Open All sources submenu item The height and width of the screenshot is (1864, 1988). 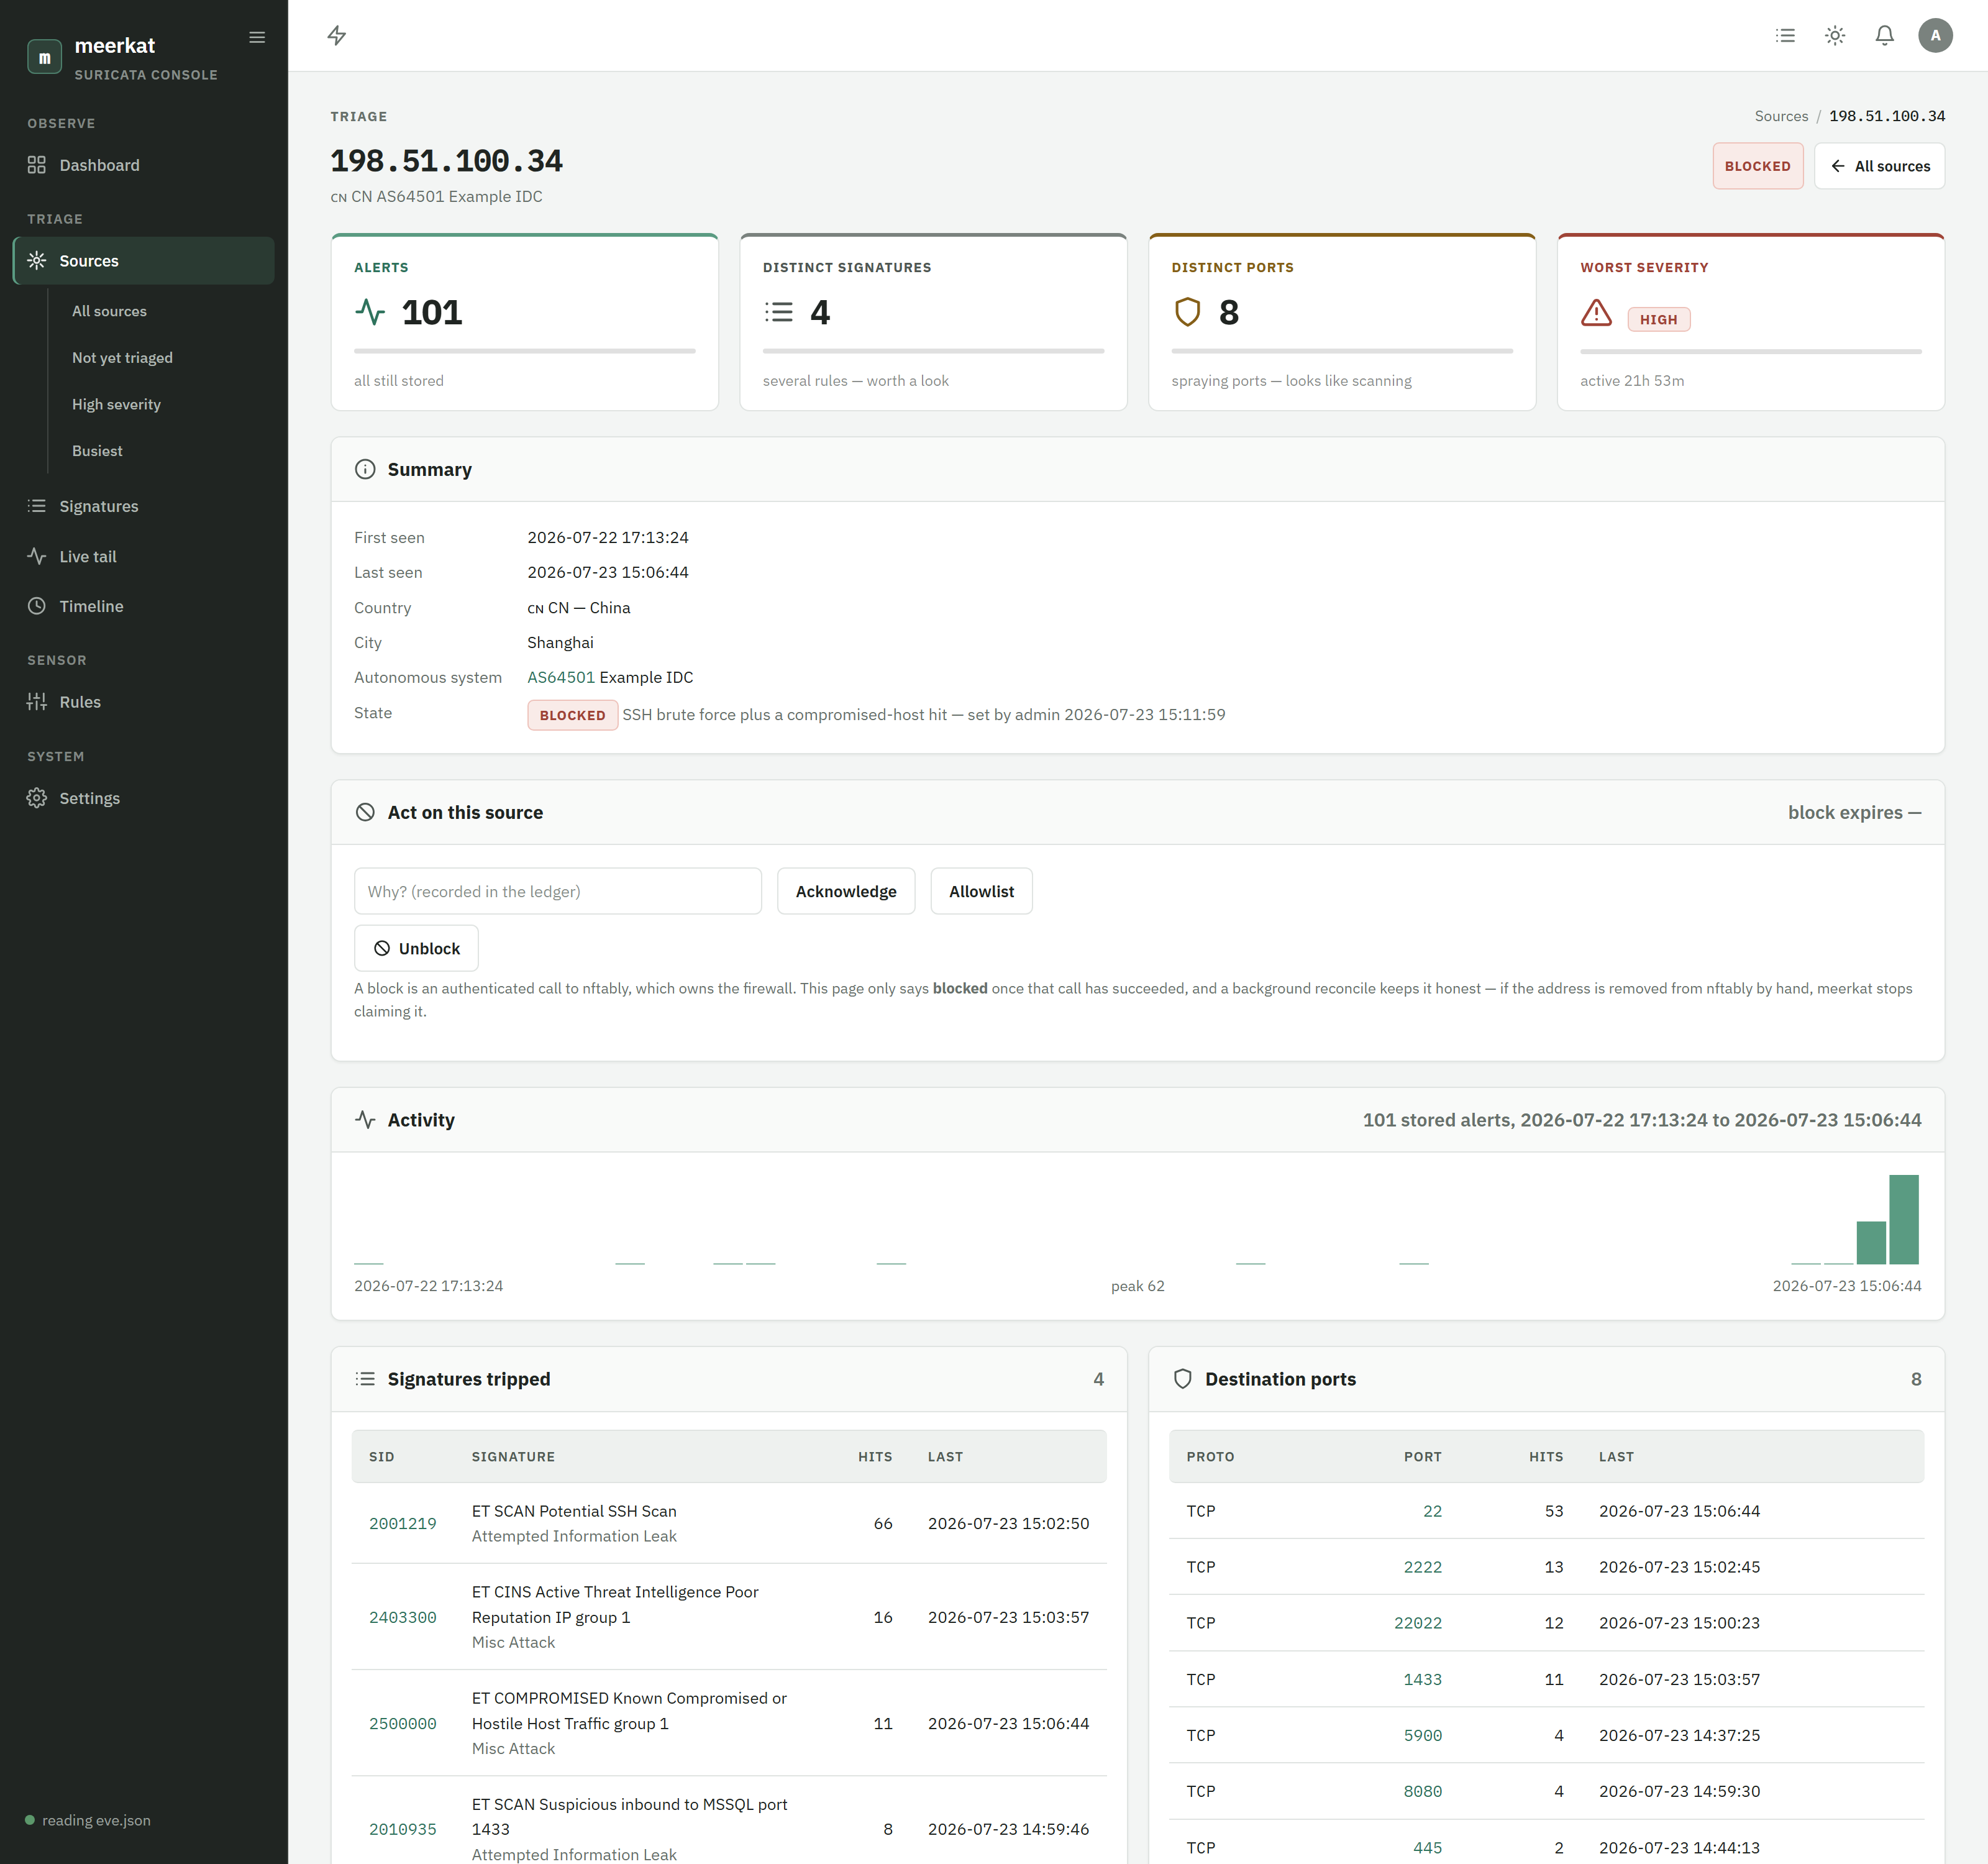tap(109, 311)
